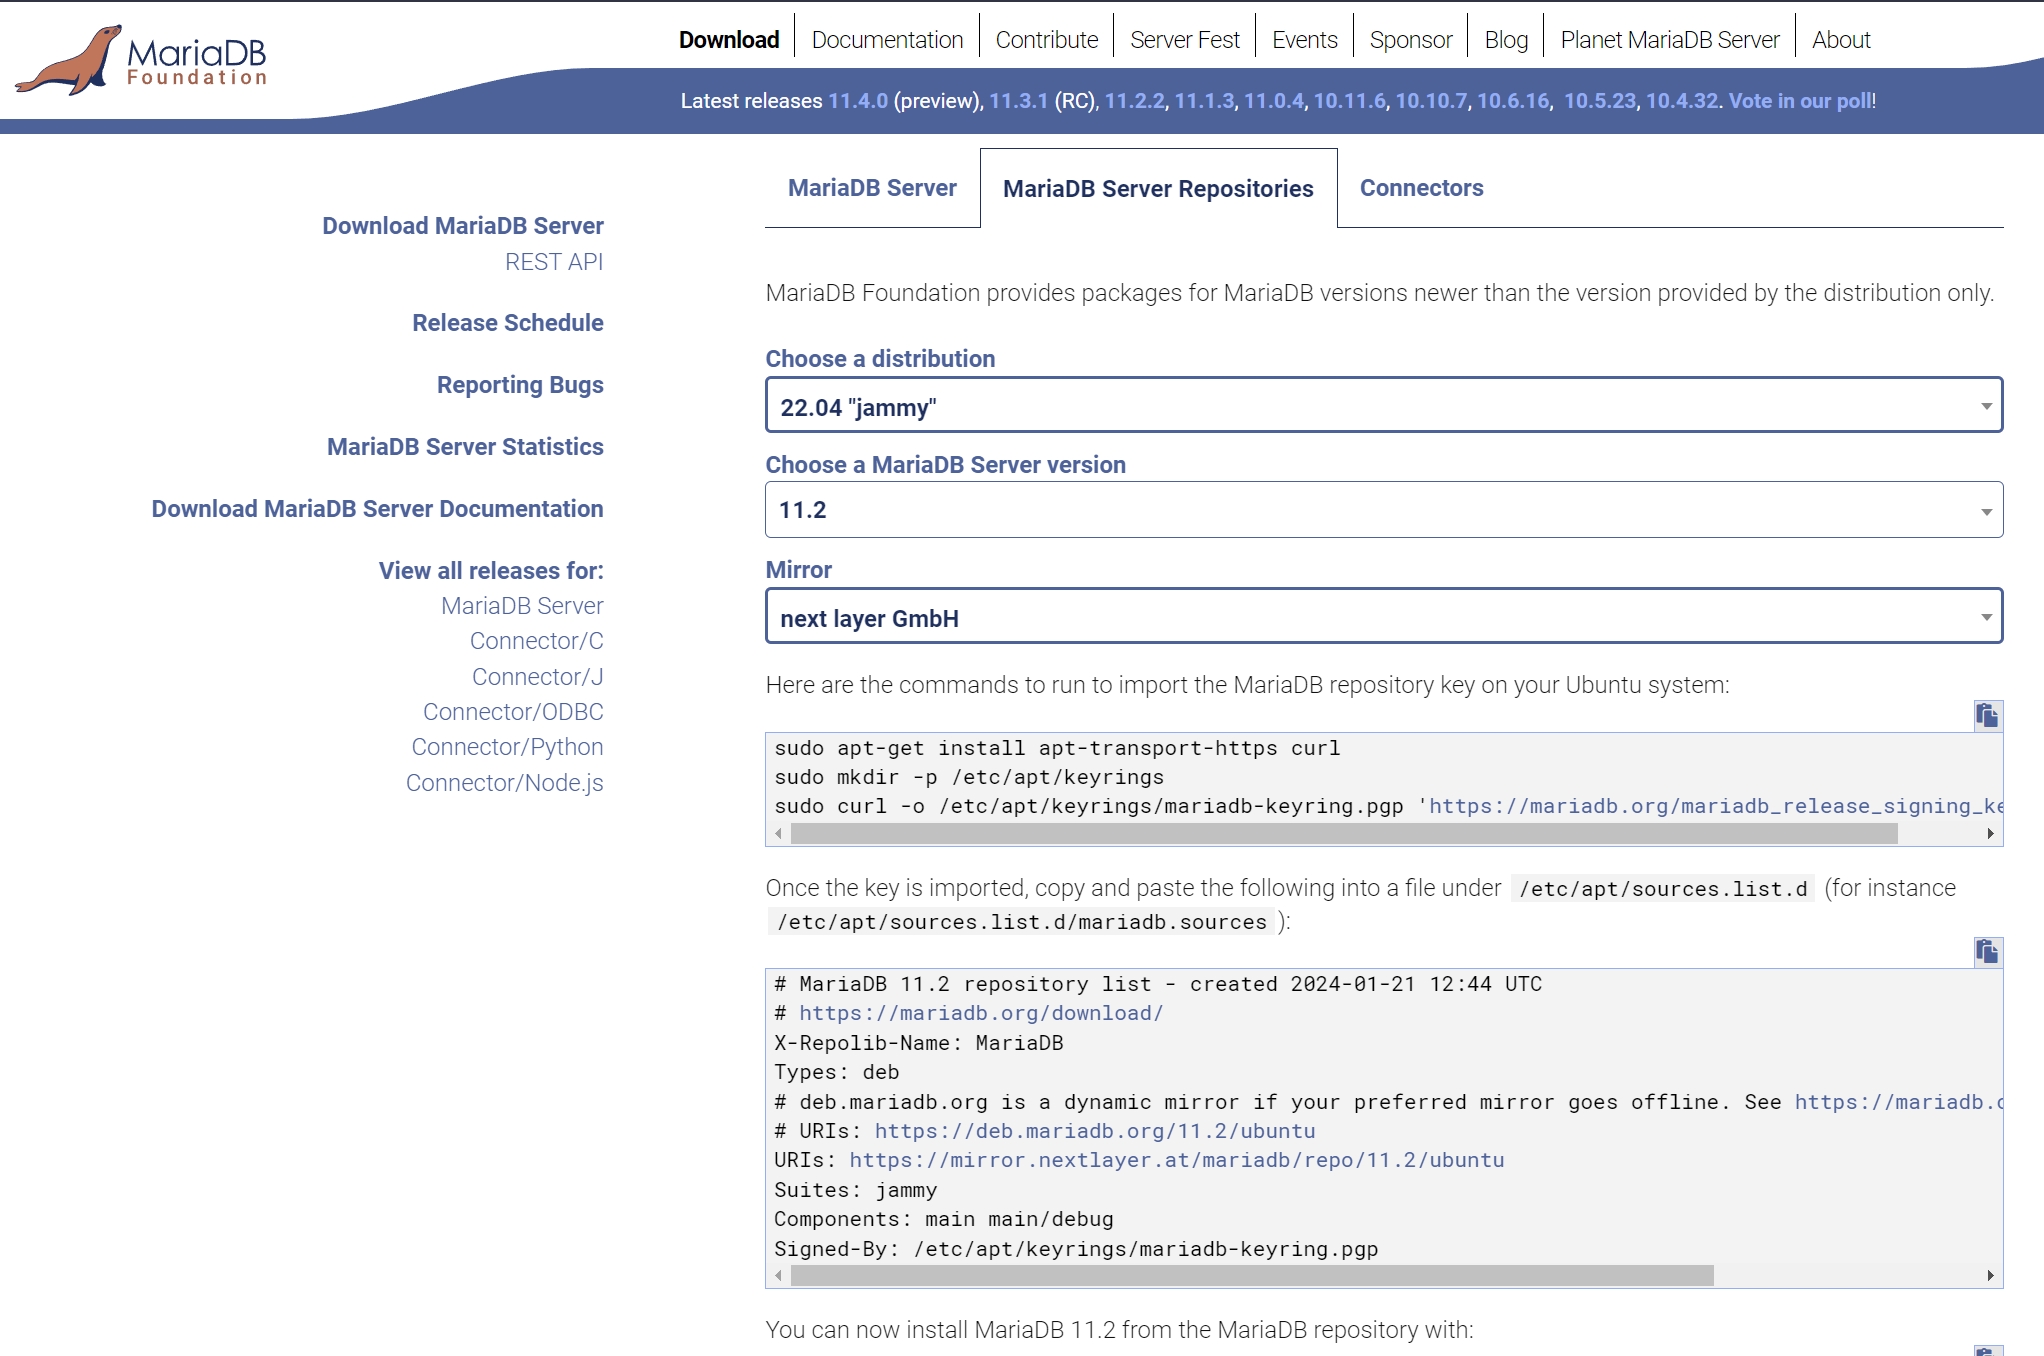The image size is (2044, 1356).
Task: Click the 11.0.4 release link
Action: [1274, 101]
